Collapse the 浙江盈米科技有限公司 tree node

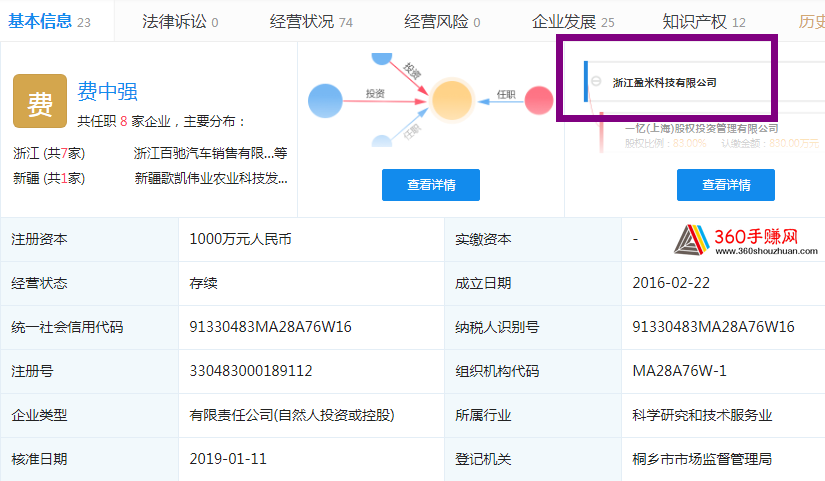pyautogui.click(x=596, y=81)
